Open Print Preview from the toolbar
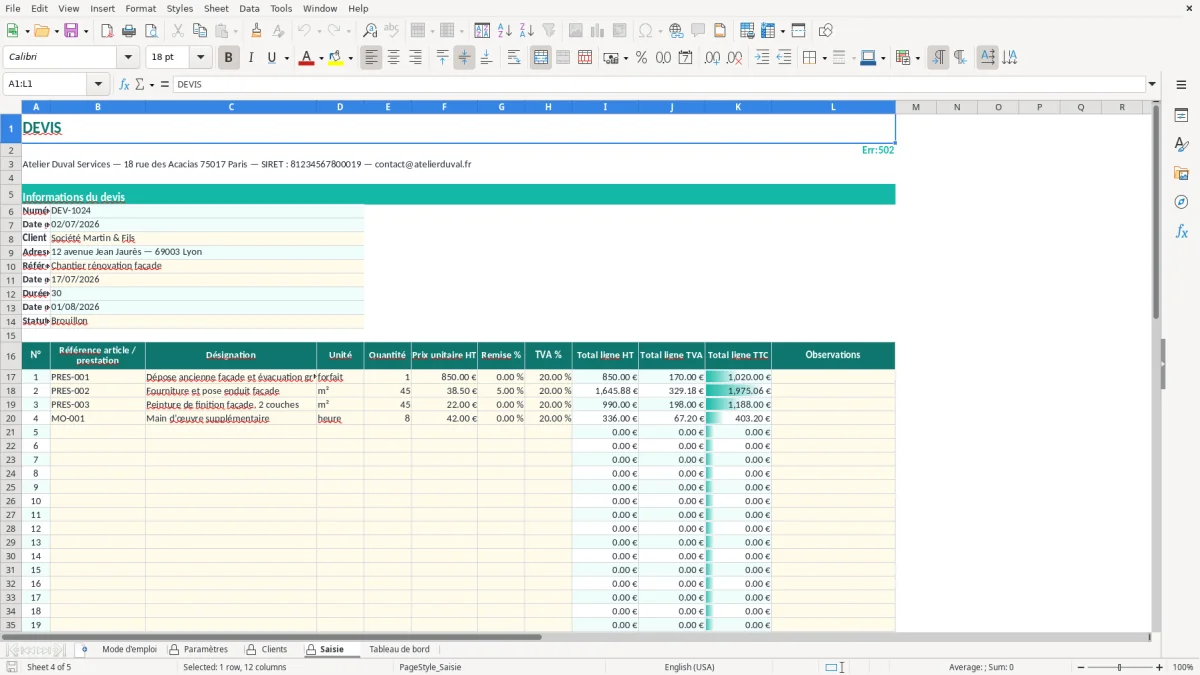 click(151, 31)
